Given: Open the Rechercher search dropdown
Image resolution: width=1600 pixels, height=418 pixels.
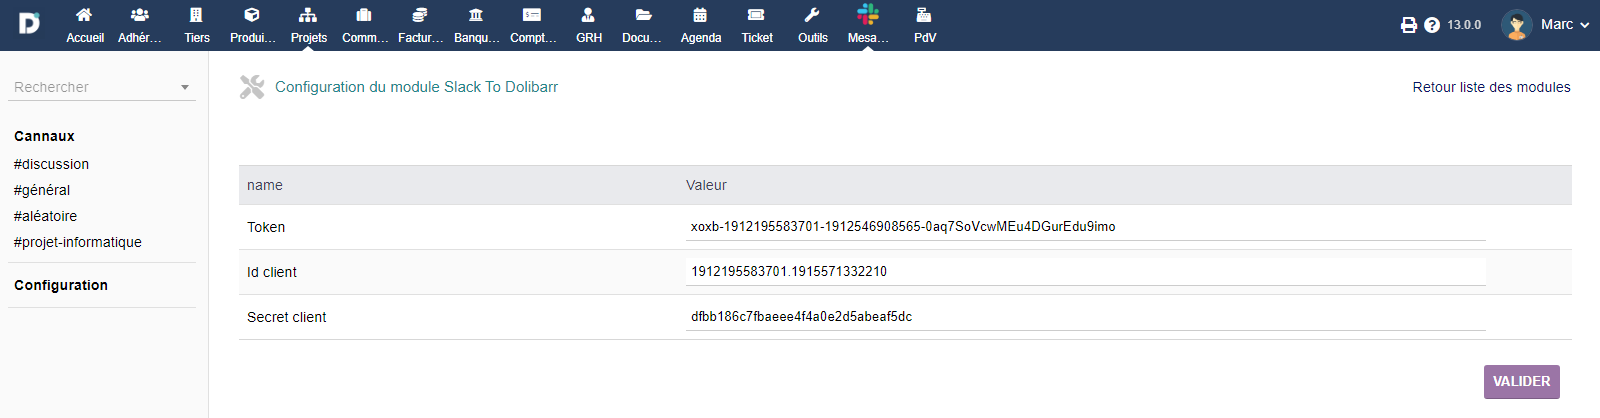Looking at the screenshot, I should pyautogui.click(x=103, y=87).
